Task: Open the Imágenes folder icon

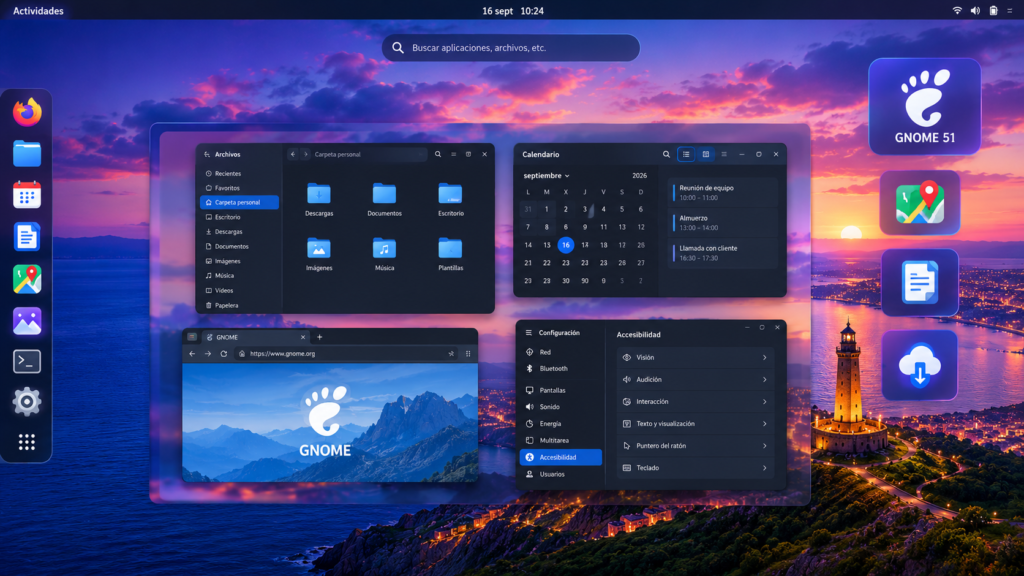Action: 319,249
